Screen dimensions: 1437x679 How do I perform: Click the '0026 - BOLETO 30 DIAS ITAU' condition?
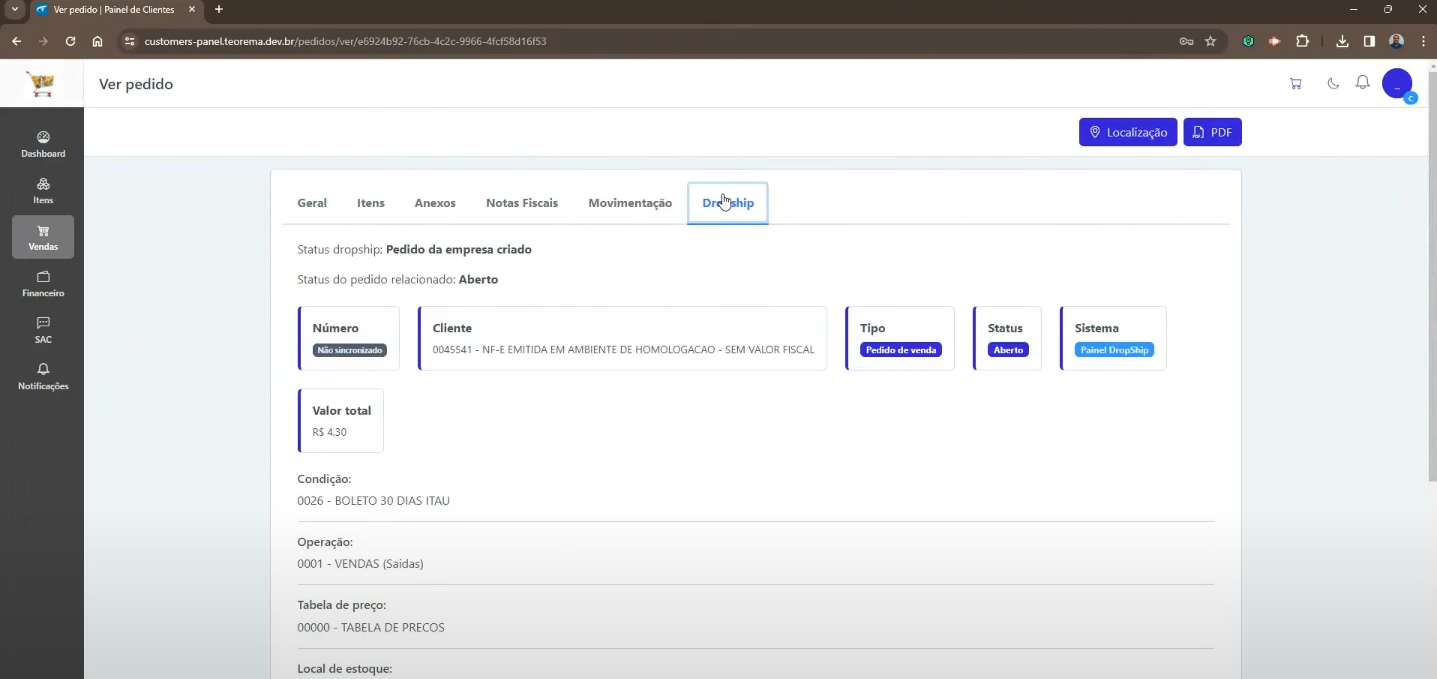[374, 501]
